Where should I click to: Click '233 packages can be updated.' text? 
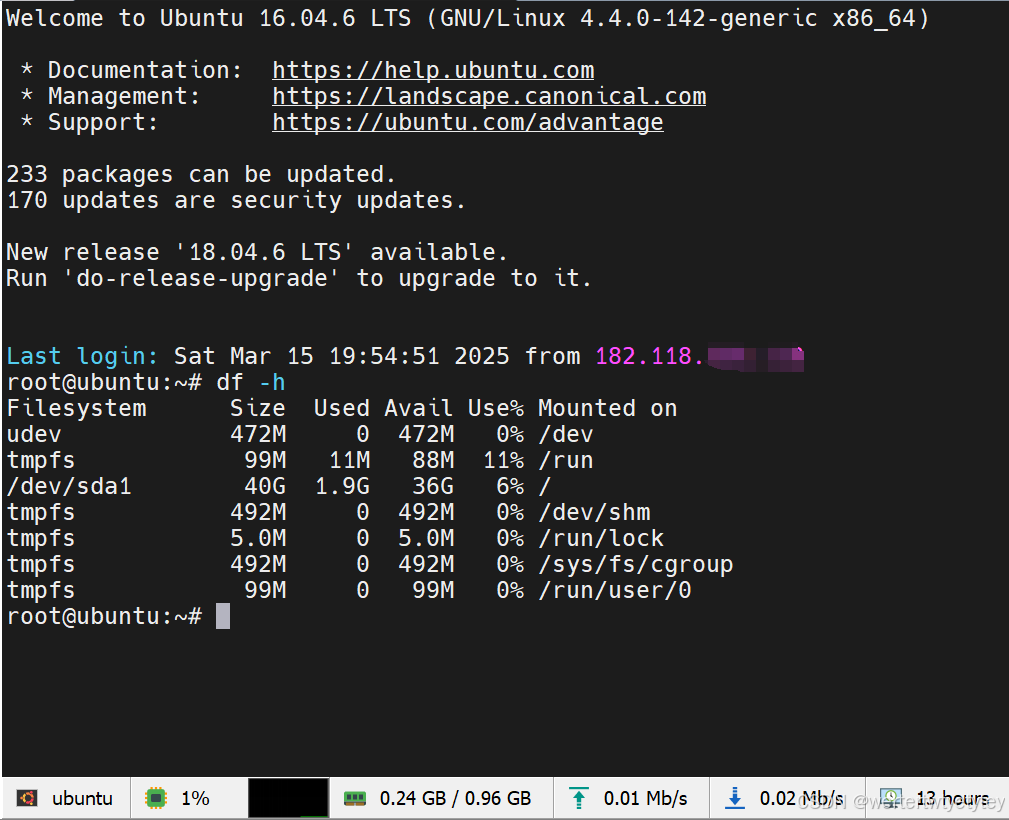[201, 174]
